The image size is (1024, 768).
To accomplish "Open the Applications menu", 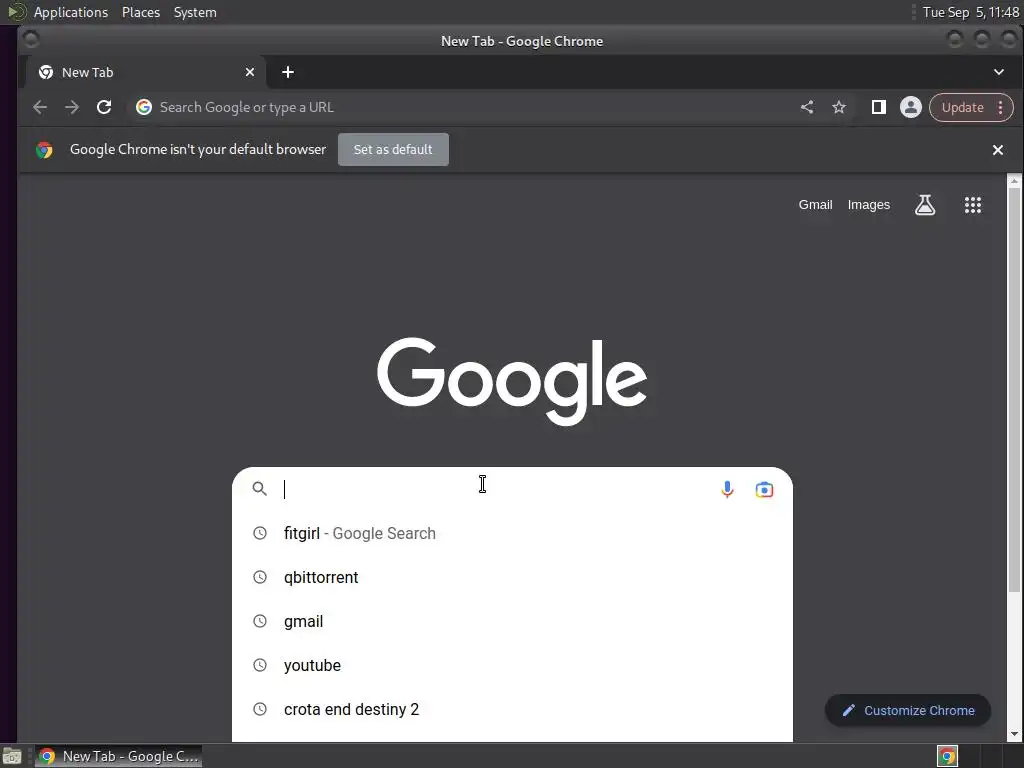I will (71, 12).
